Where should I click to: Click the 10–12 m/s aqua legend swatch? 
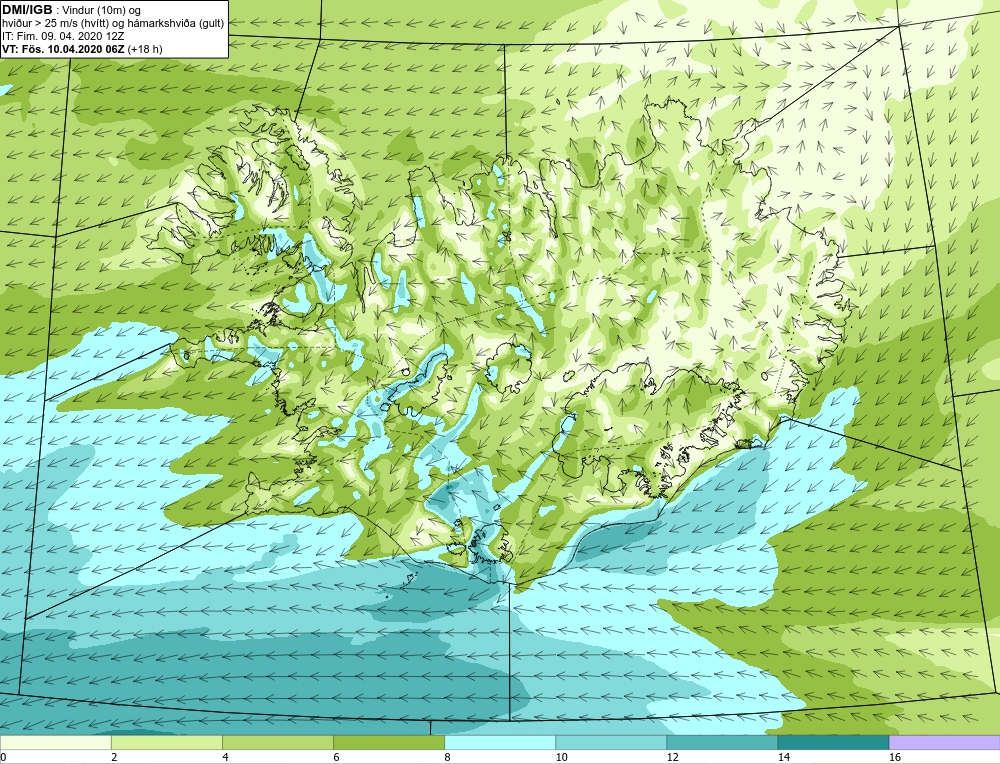point(611,742)
